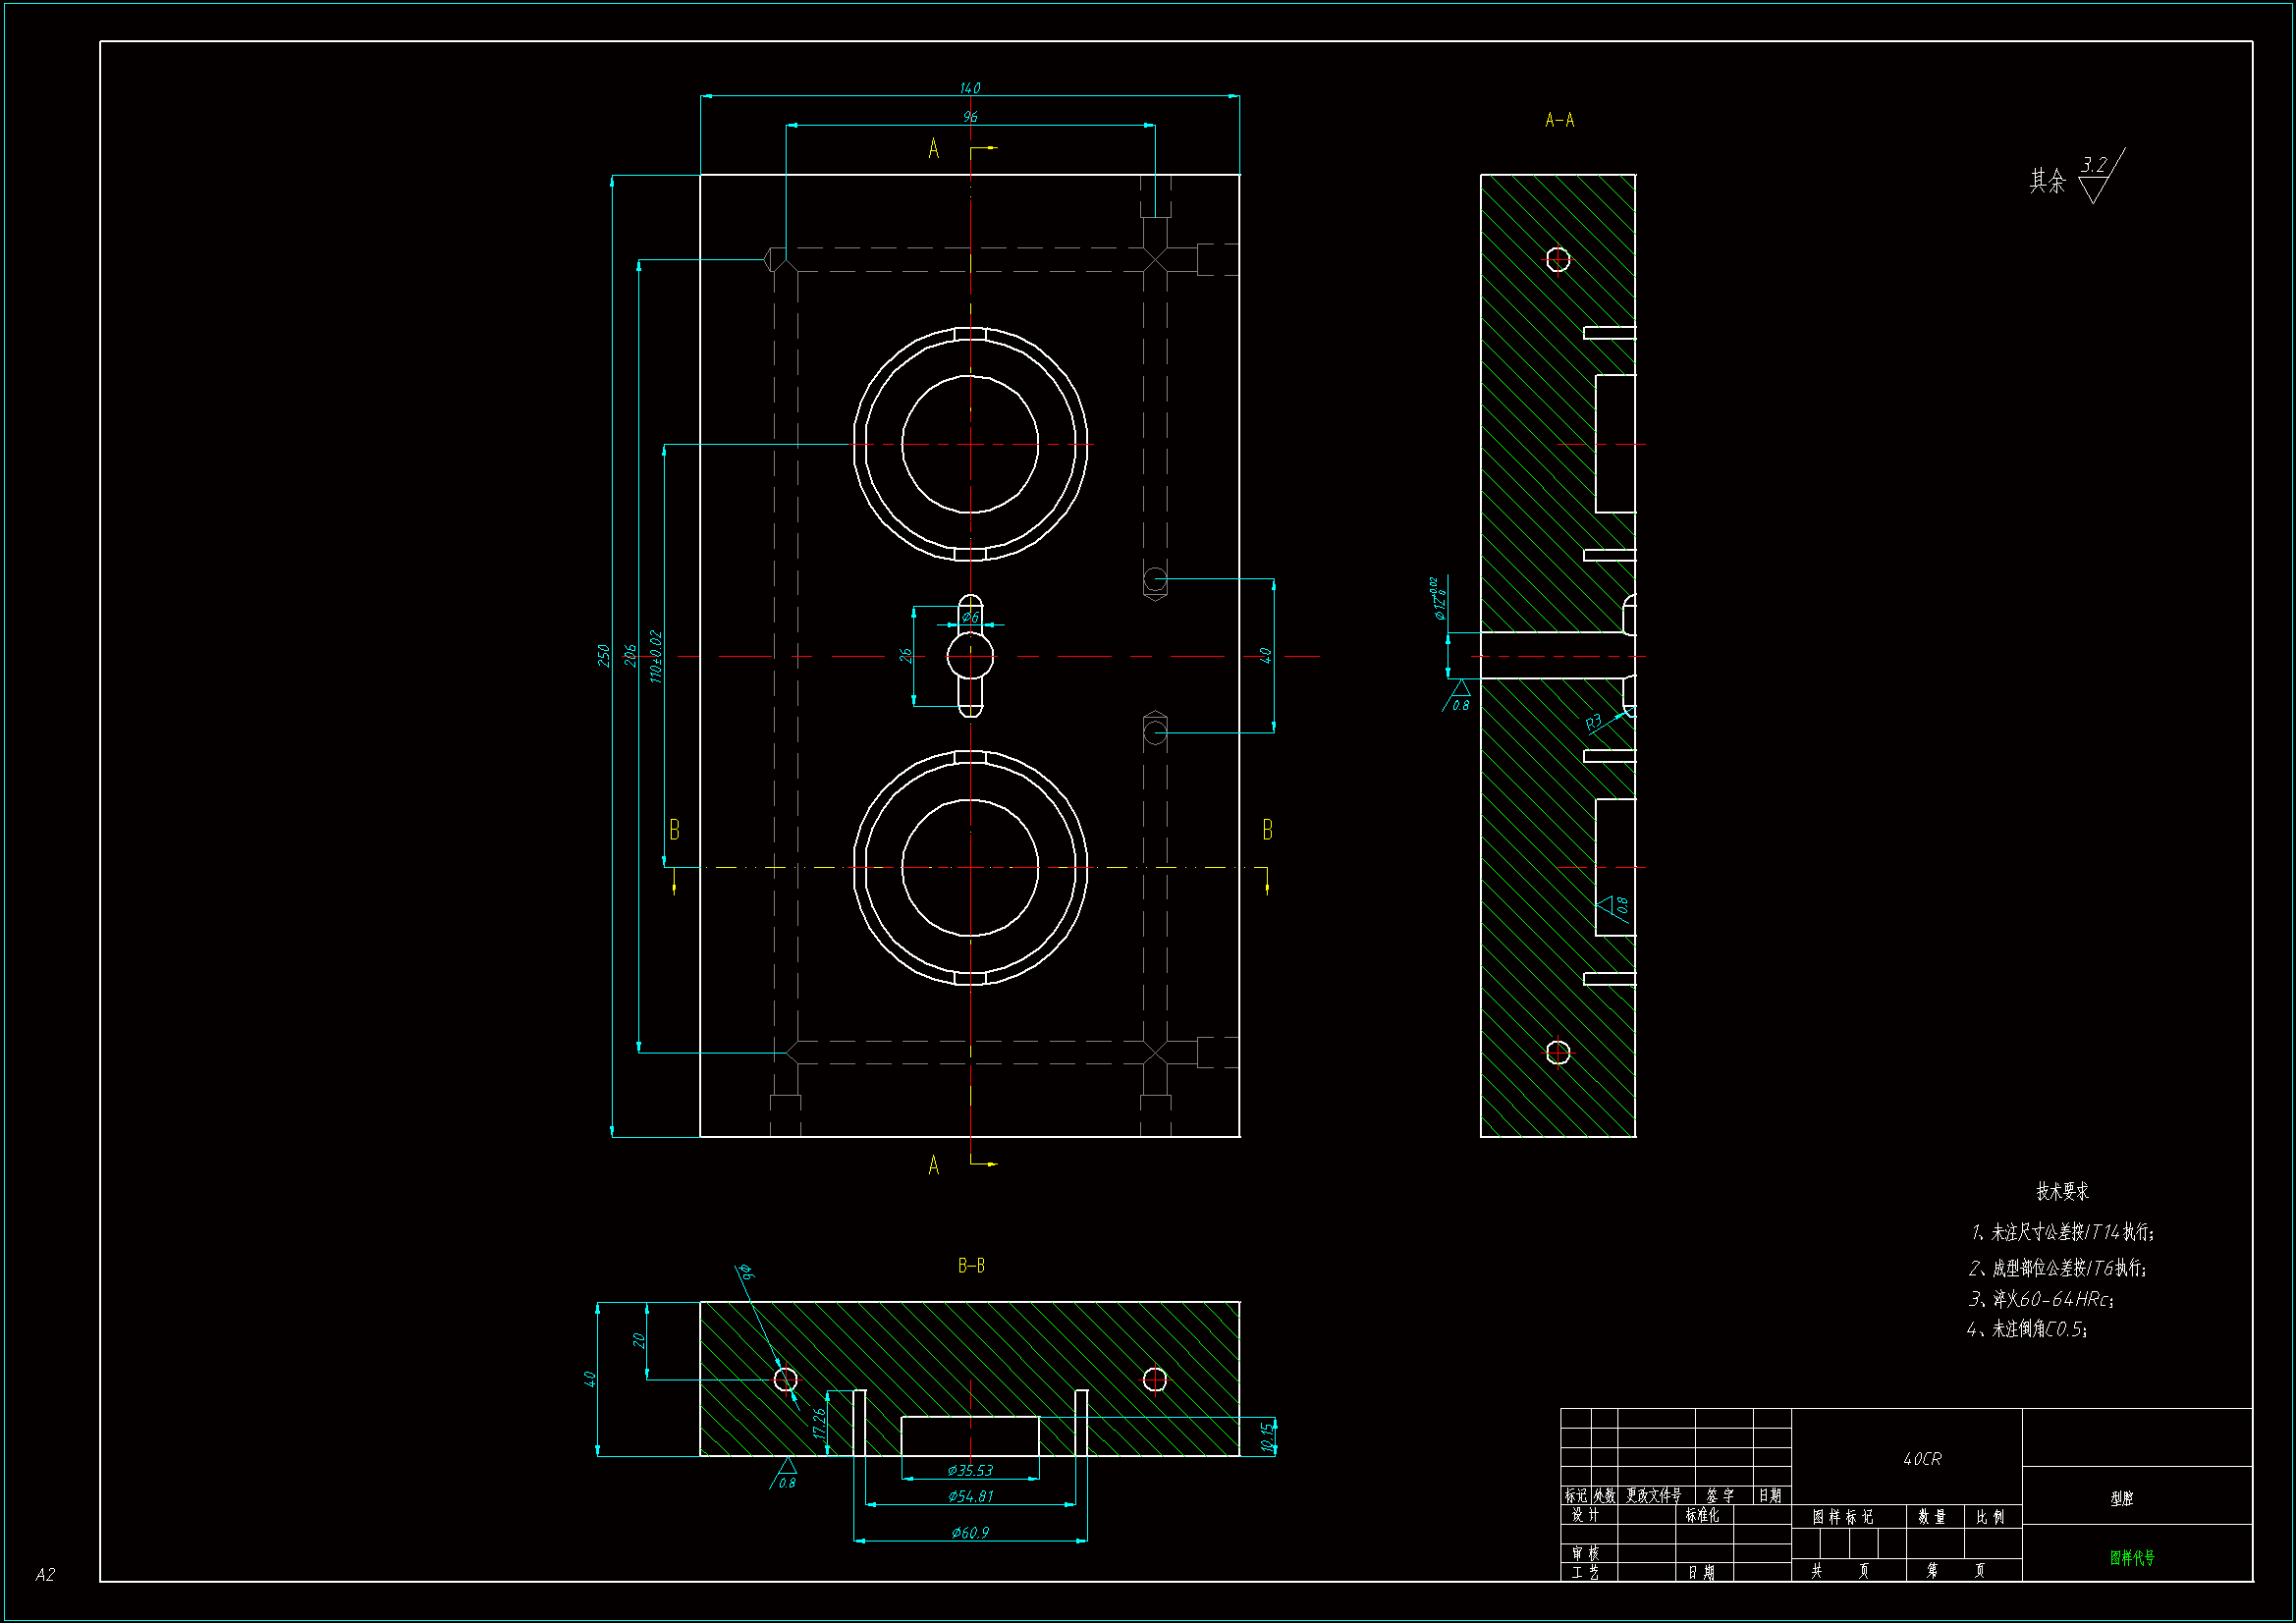The width and height of the screenshot is (2296, 1623).
Task: Select the green 图样代号 text
Action: (x=2132, y=1557)
